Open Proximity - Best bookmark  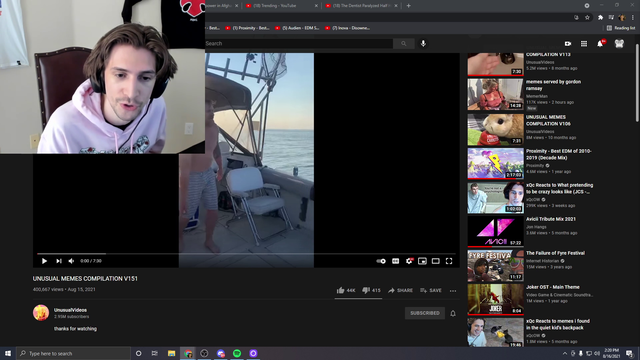coord(247,28)
